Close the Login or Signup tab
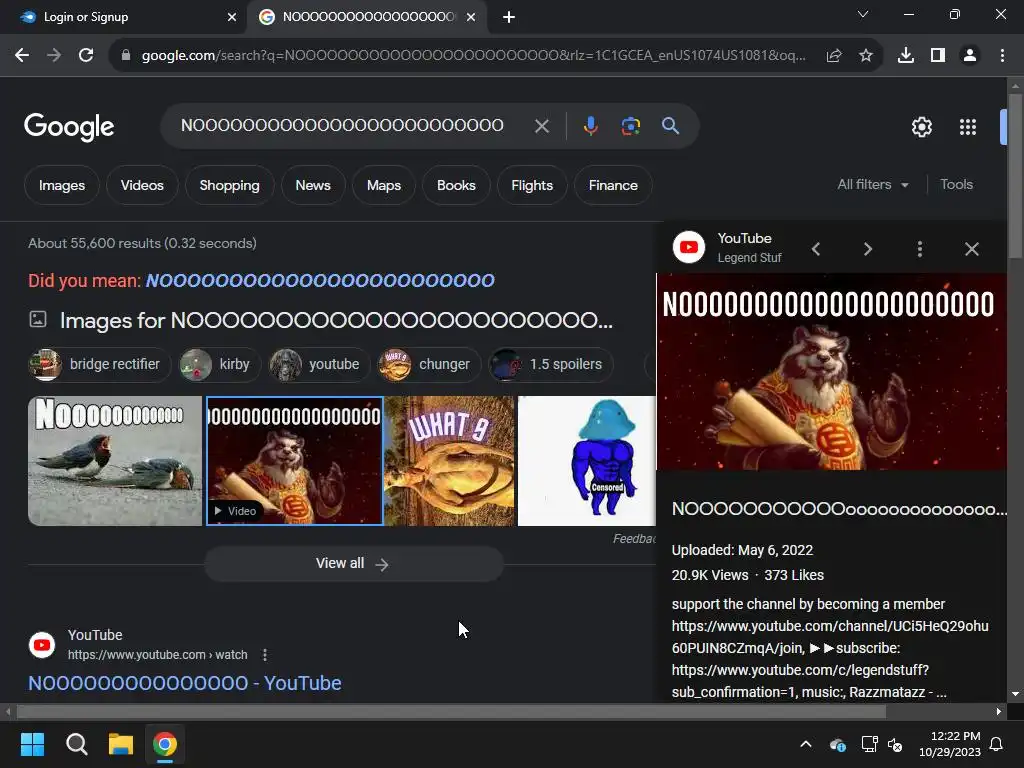This screenshot has width=1024, height=768. click(232, 17)
